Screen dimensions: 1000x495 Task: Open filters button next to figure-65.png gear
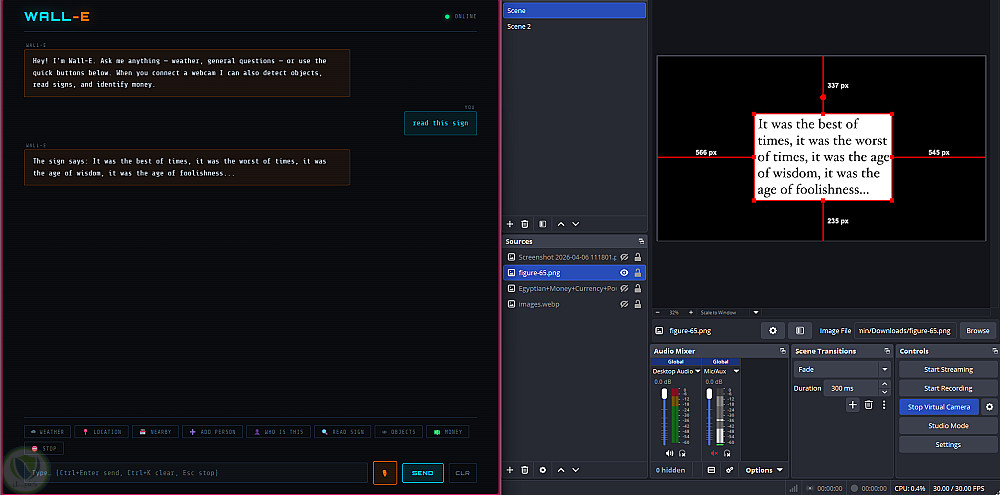[800, 330]
